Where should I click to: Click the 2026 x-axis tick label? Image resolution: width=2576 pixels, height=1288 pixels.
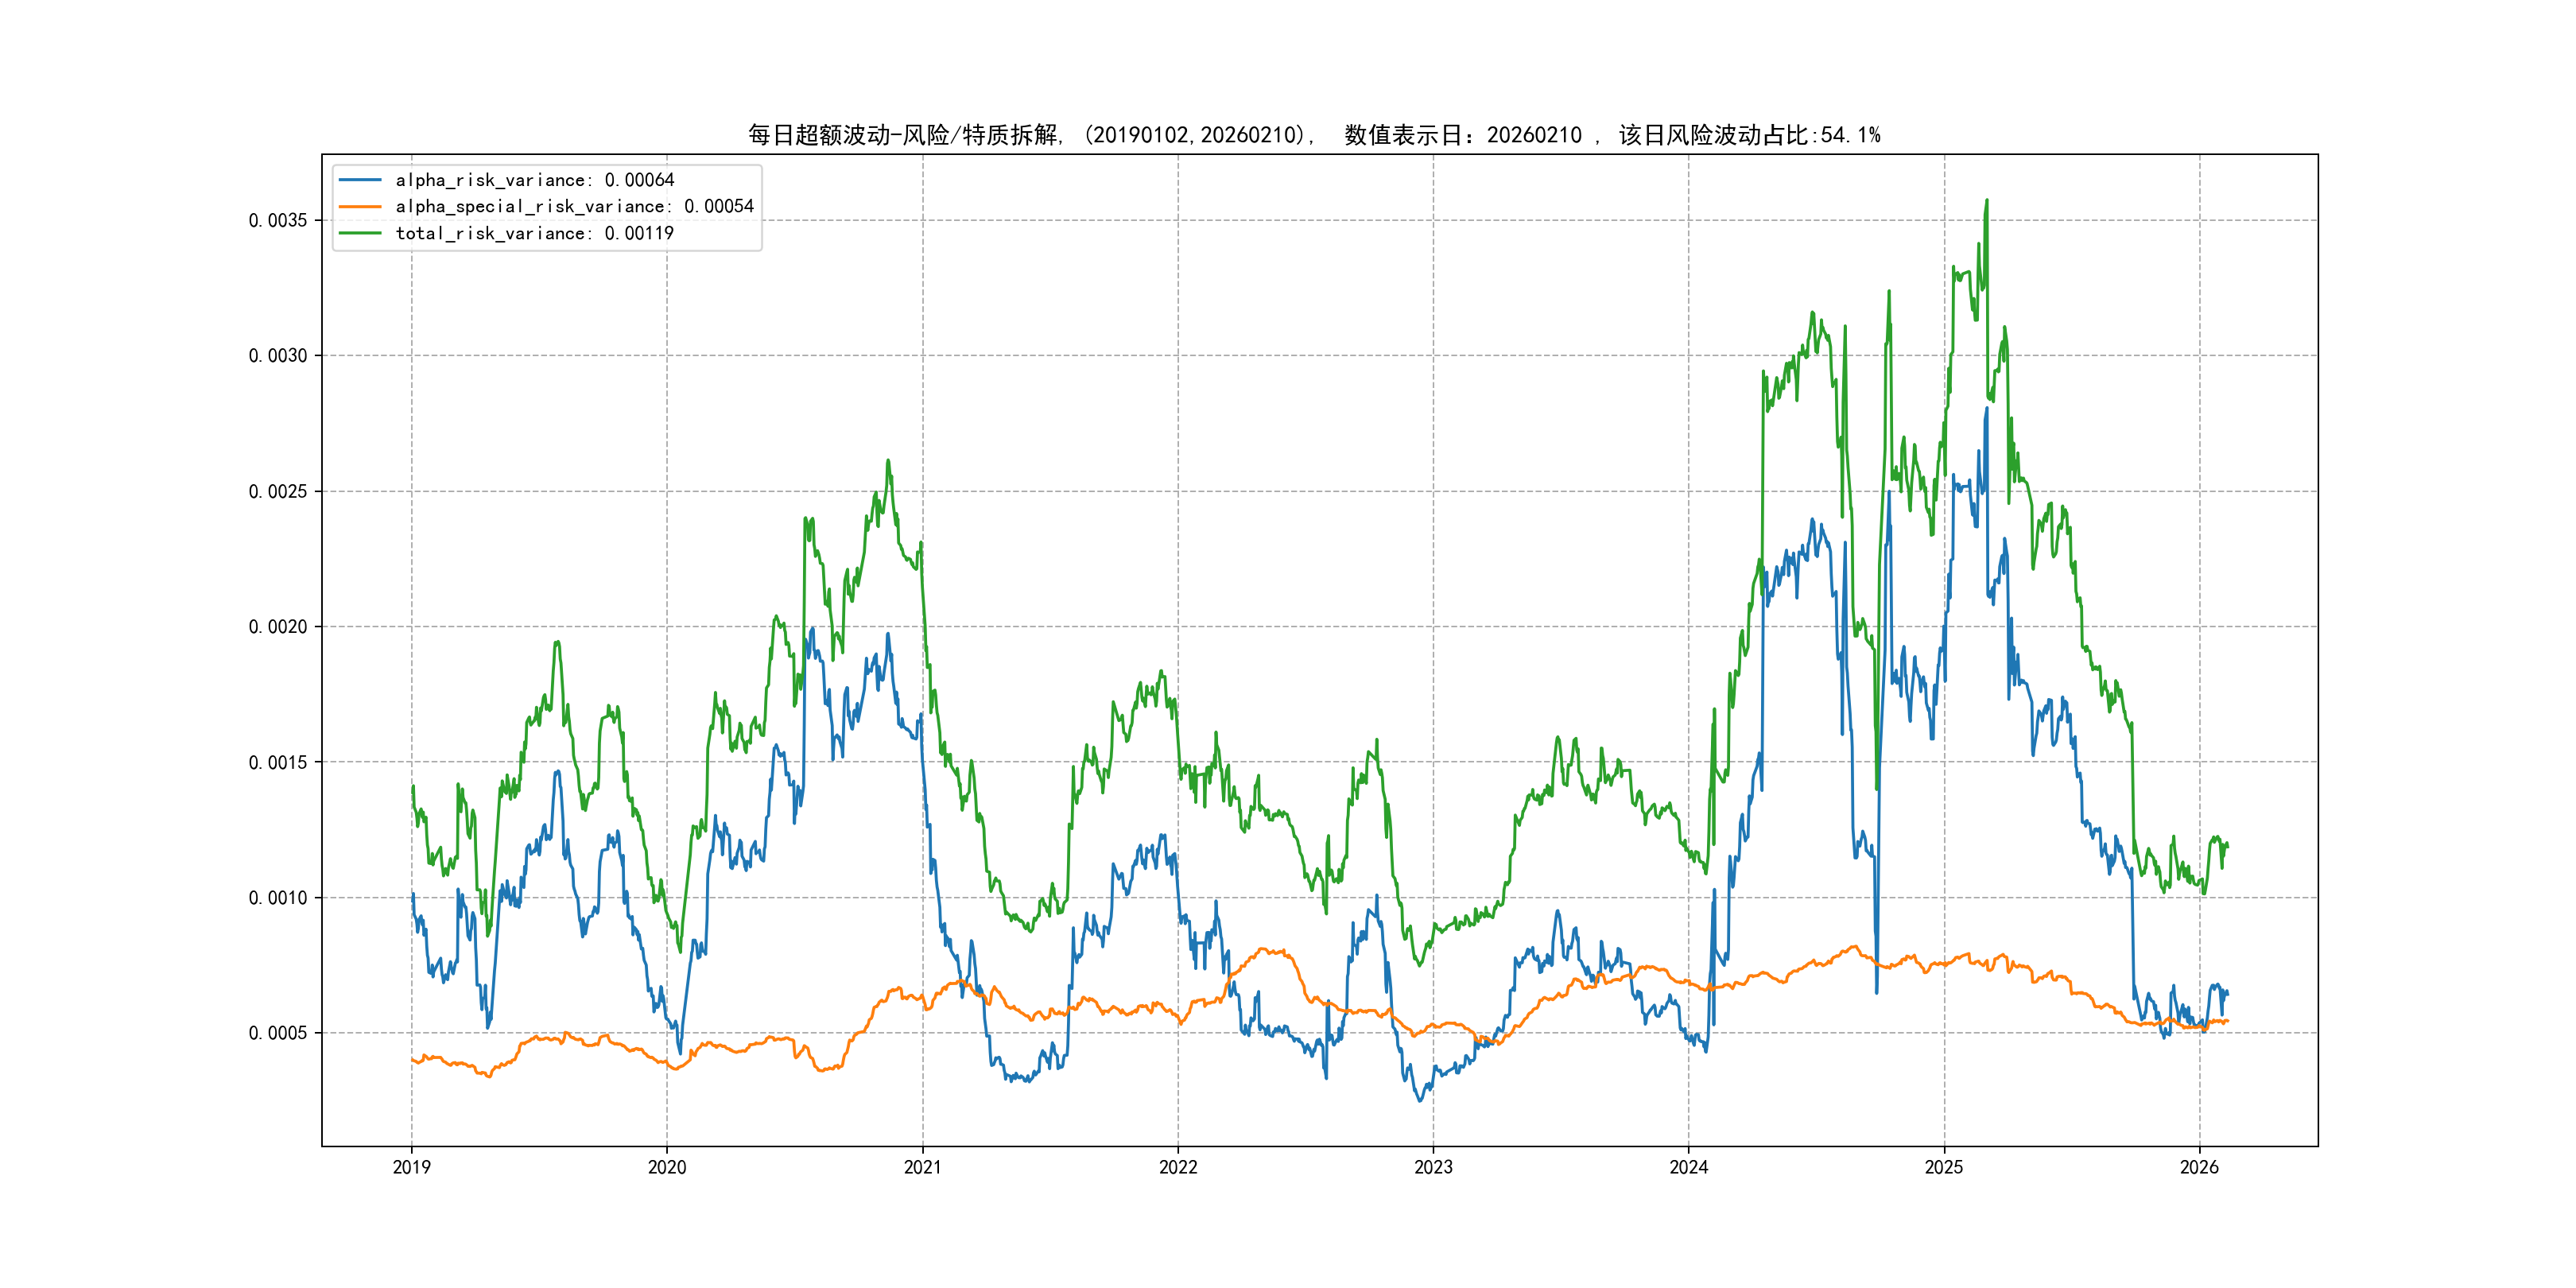tap(2199, 1167)
